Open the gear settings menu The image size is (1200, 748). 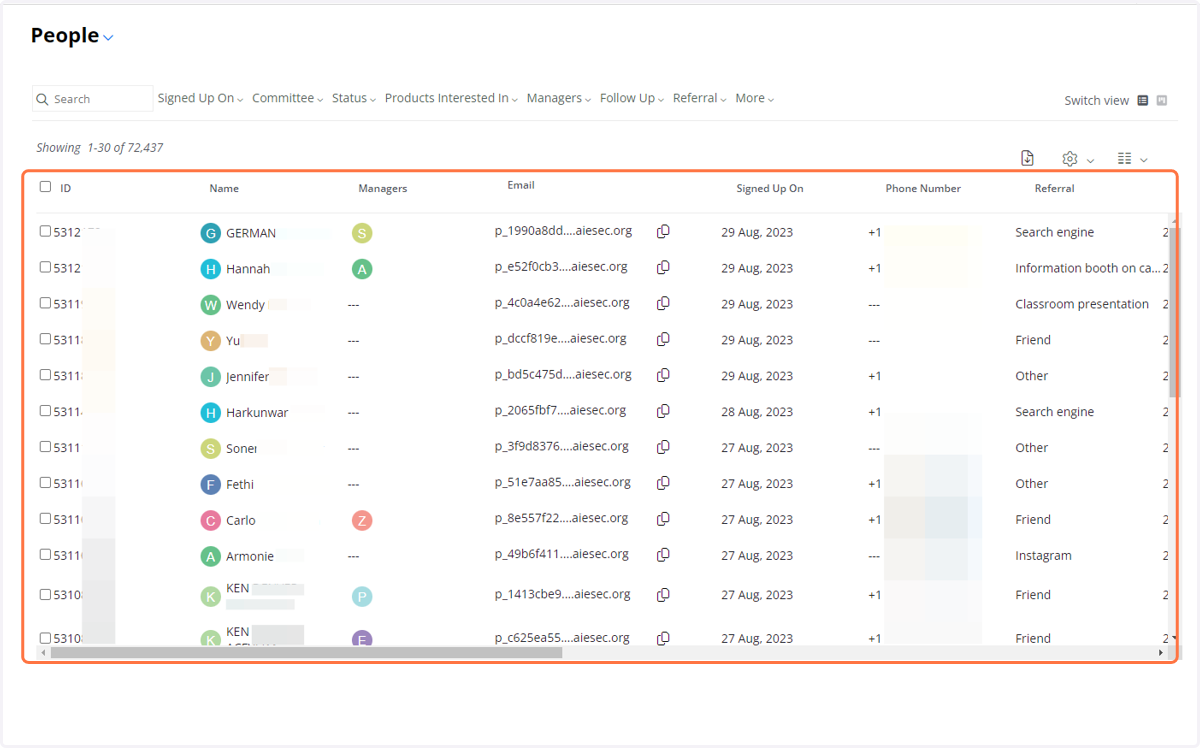pyautogui.click(x=1070, y=159)
